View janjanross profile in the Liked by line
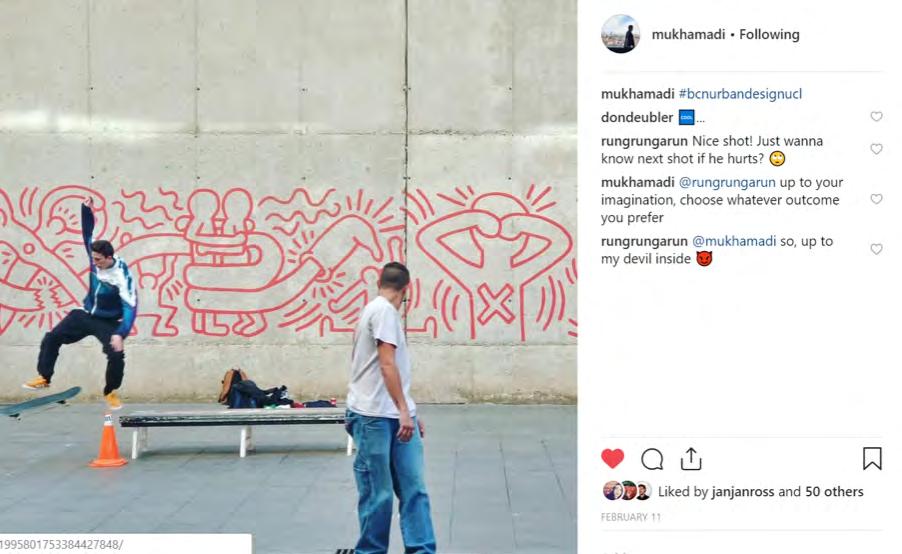 coord(743,492)
